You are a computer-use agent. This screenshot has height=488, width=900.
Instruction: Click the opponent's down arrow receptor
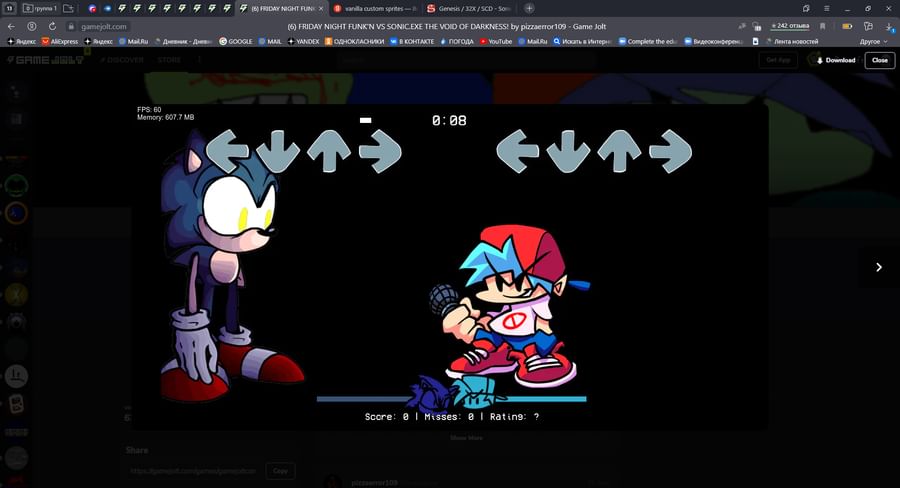(x=278, y=151)
